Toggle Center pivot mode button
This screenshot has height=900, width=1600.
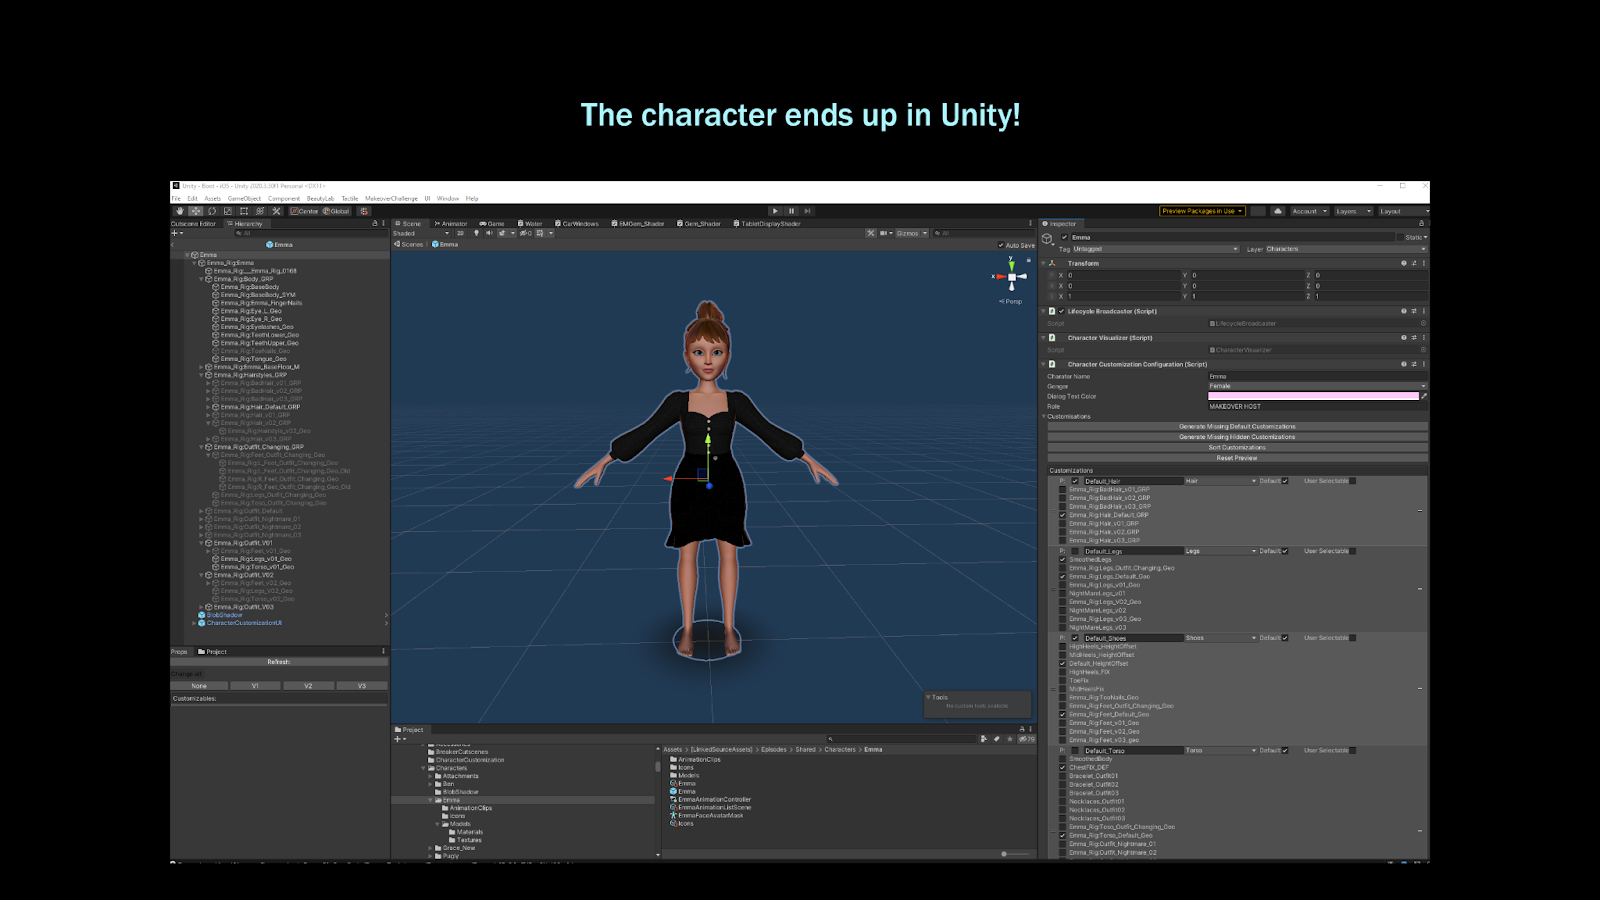pos(305,211)
